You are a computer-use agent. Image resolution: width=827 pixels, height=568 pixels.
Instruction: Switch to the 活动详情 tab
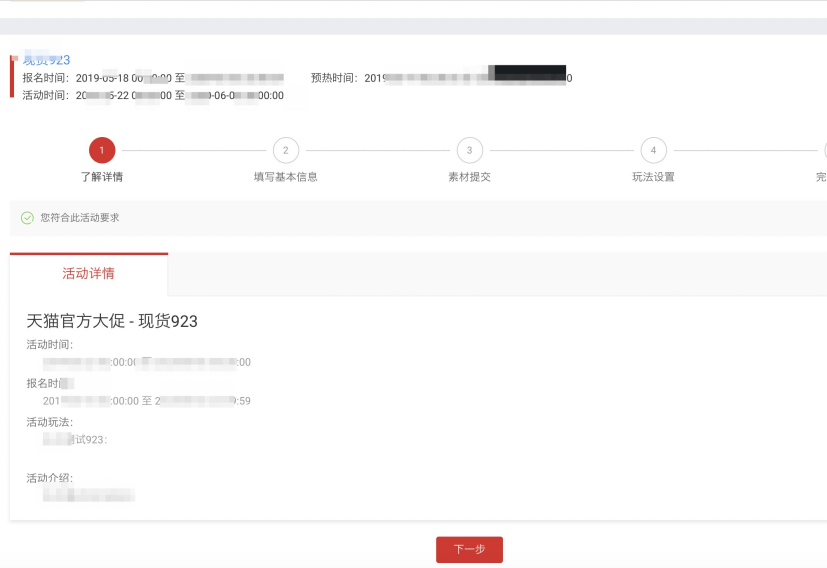click(88, 274)
